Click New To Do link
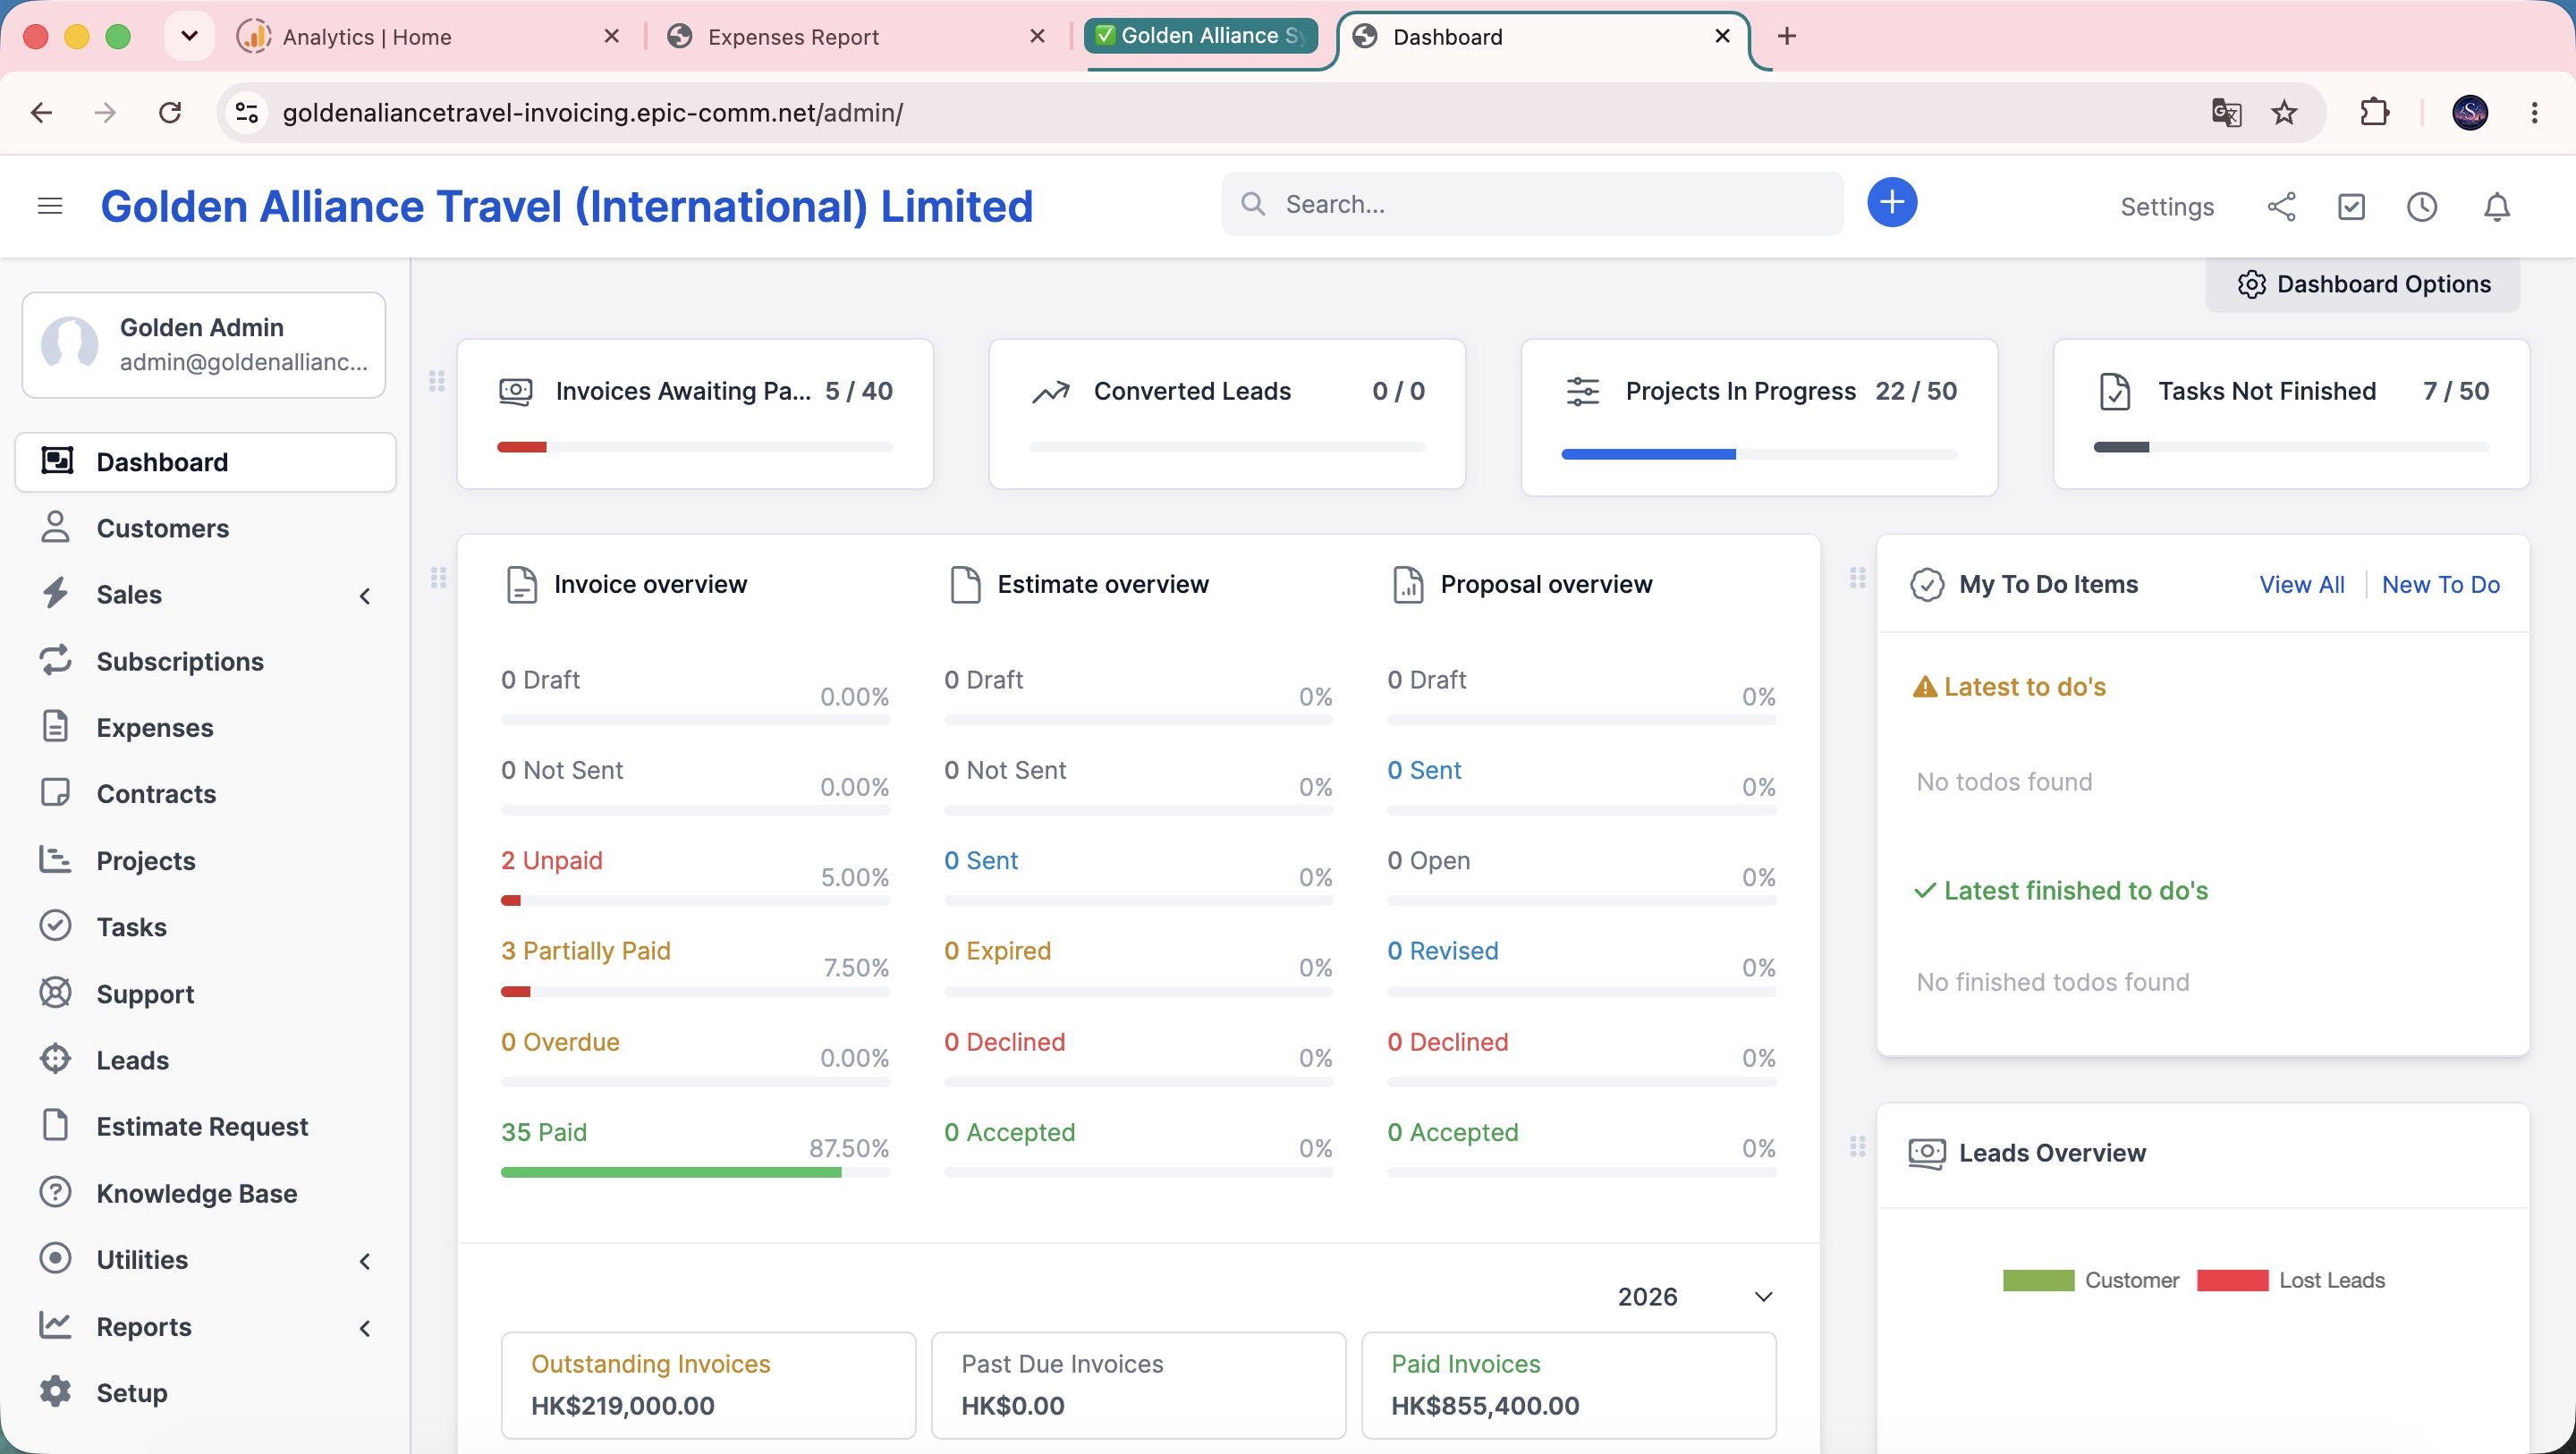 click(x=2440, y=585)
